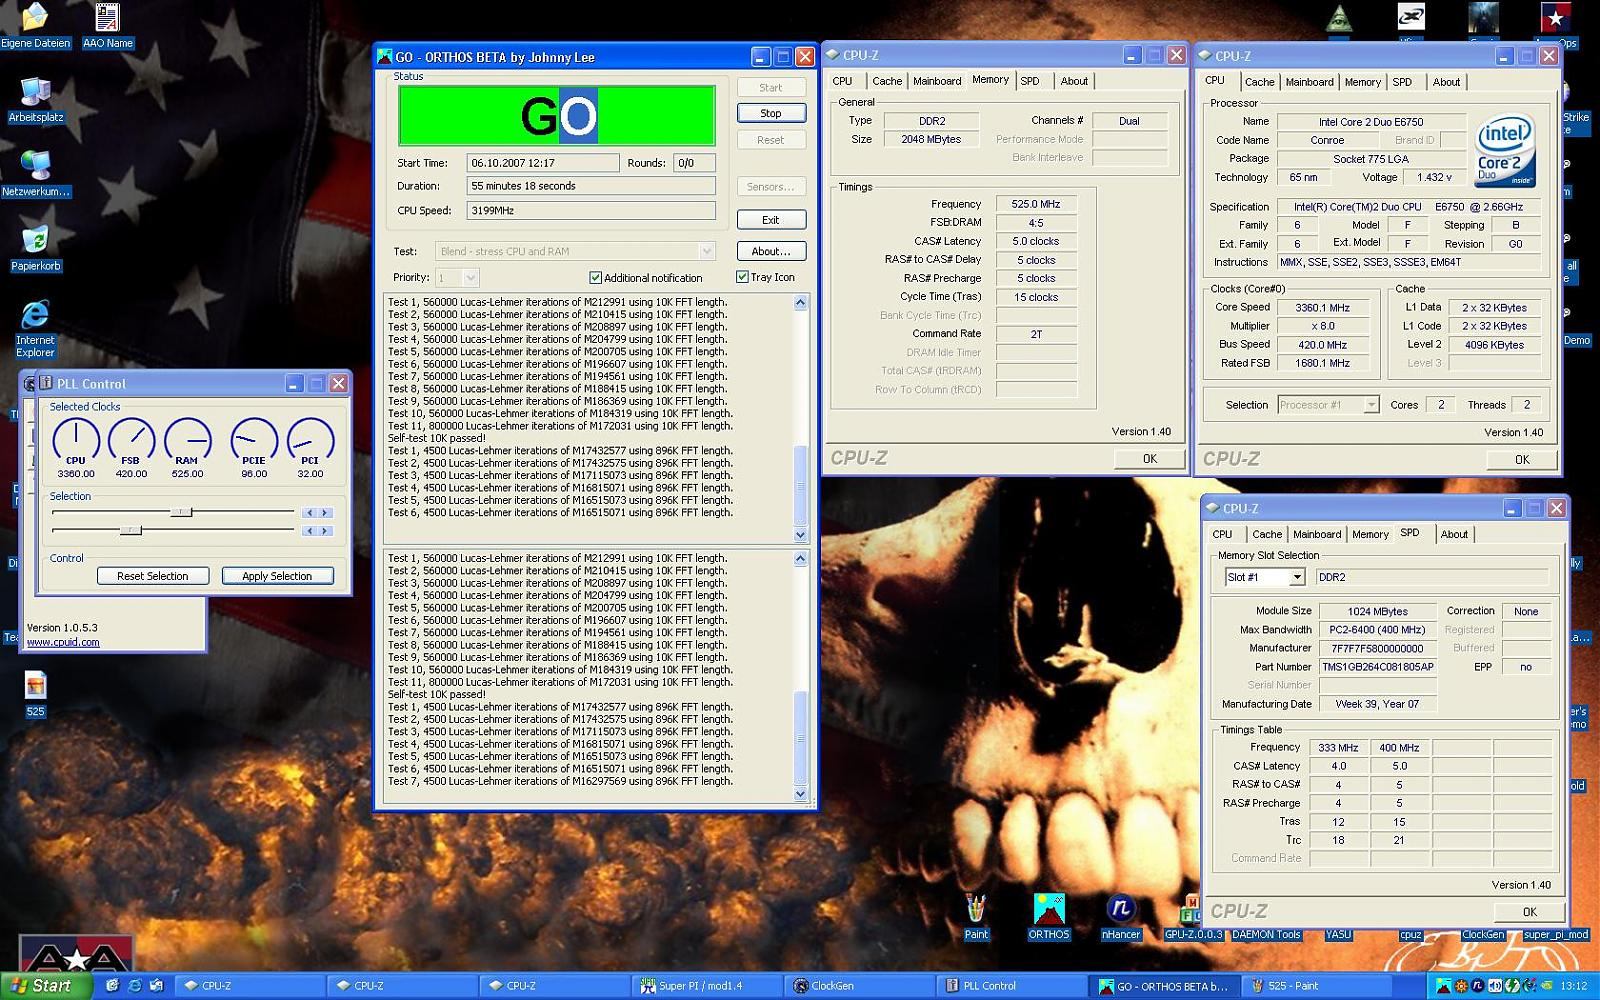
Task: Select About tab in top-right CPU-Z window
Action: [x=1446, y=83]
